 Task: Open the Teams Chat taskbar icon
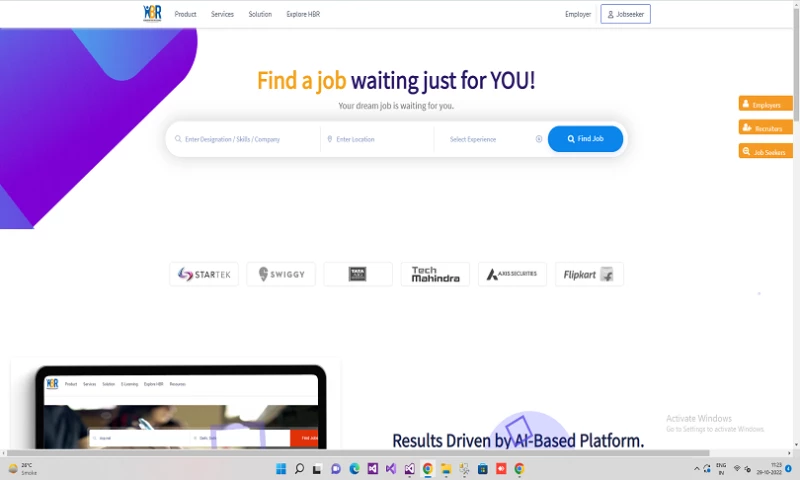click(x=336, y=469)
